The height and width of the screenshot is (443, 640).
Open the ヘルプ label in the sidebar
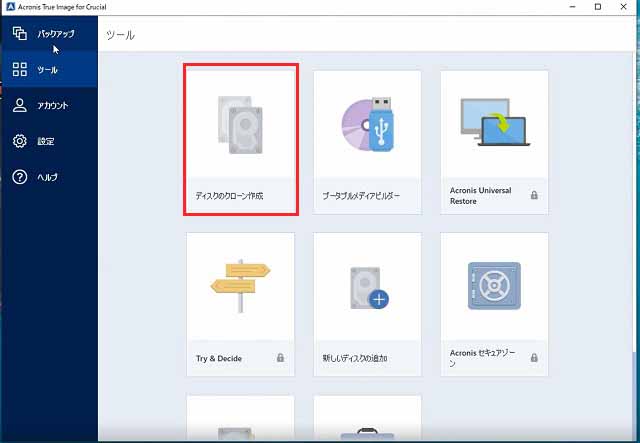(x=48, y=177)
